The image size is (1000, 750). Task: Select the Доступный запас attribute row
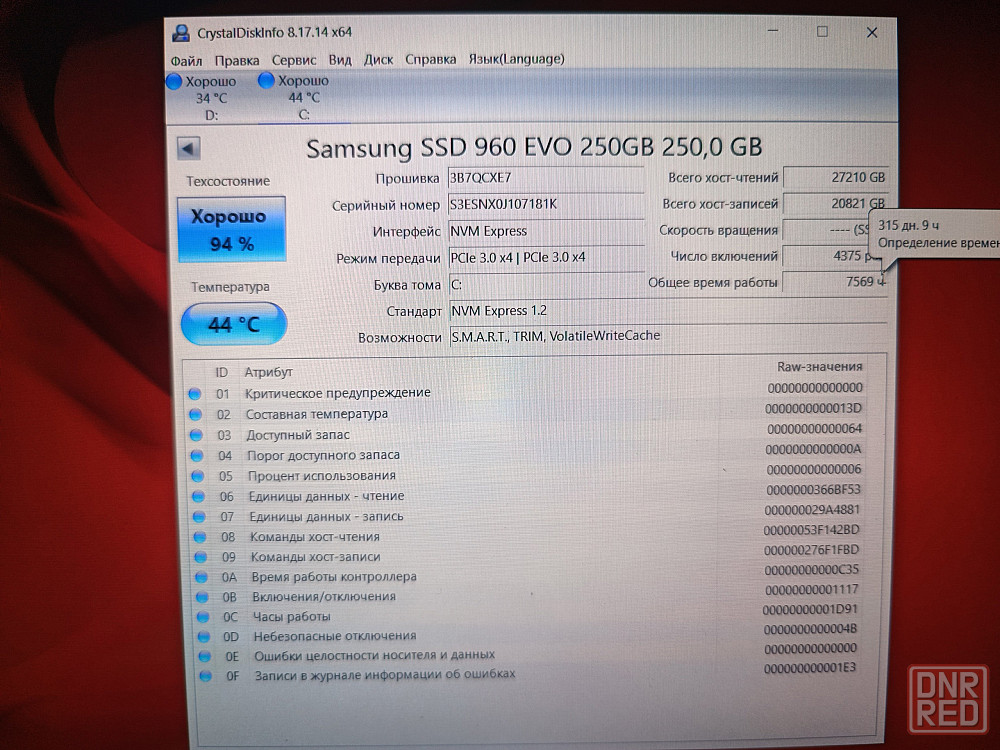527,432
